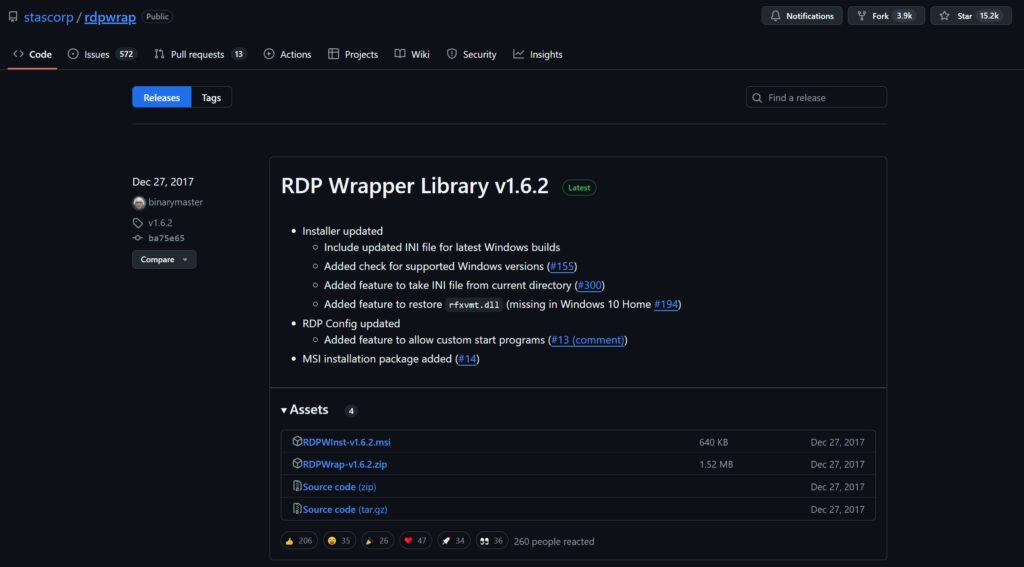The width and height of the screenshot is (1024, 567).
Task: Open issue #194 link
Action: click(665, 304)
